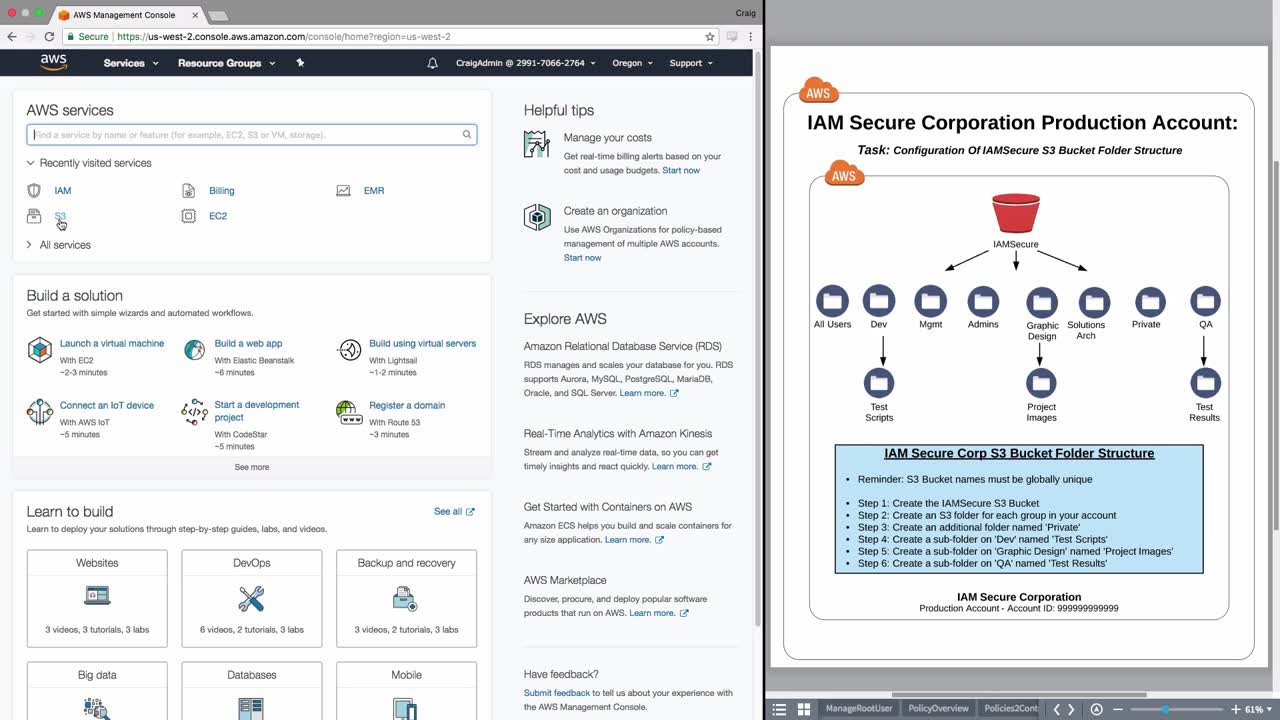Screen dimensions: 1280x720
Task: Go to previous diagram page arrow
Action: pos(1057,709)
